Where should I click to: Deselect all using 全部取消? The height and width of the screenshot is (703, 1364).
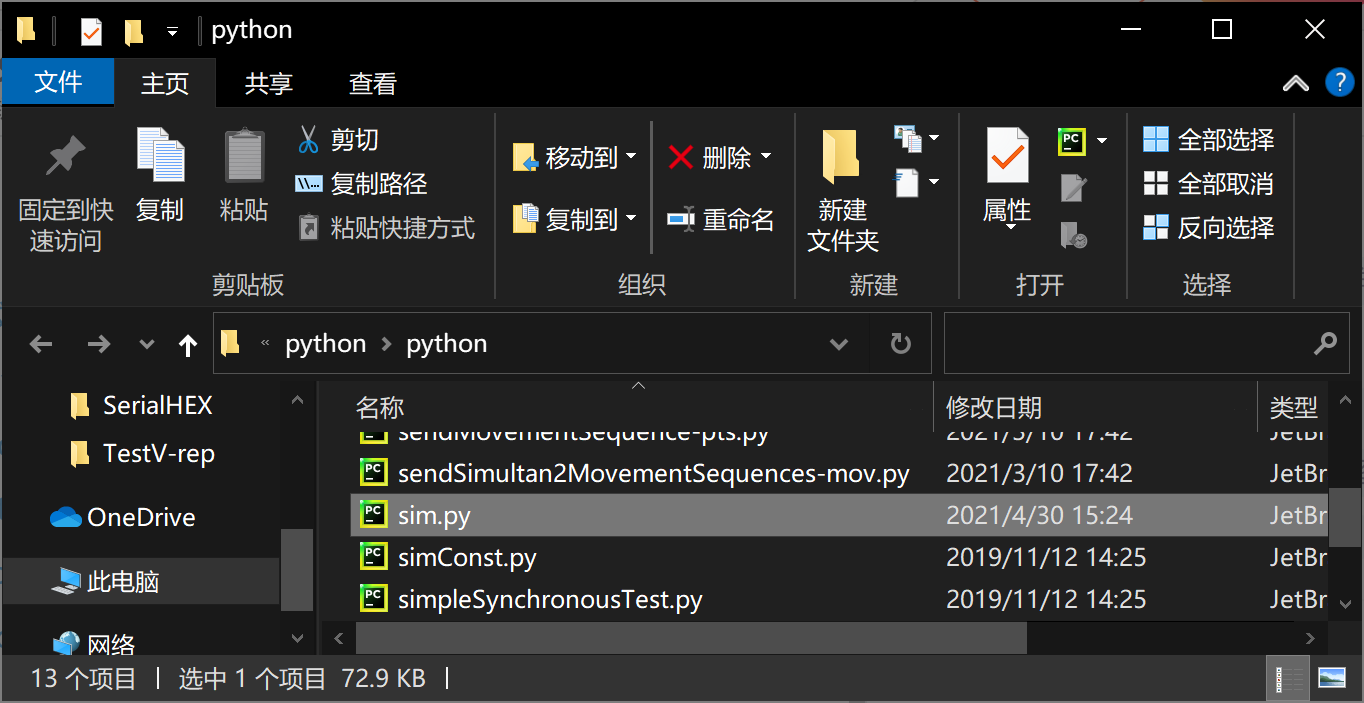point(1209,184)
